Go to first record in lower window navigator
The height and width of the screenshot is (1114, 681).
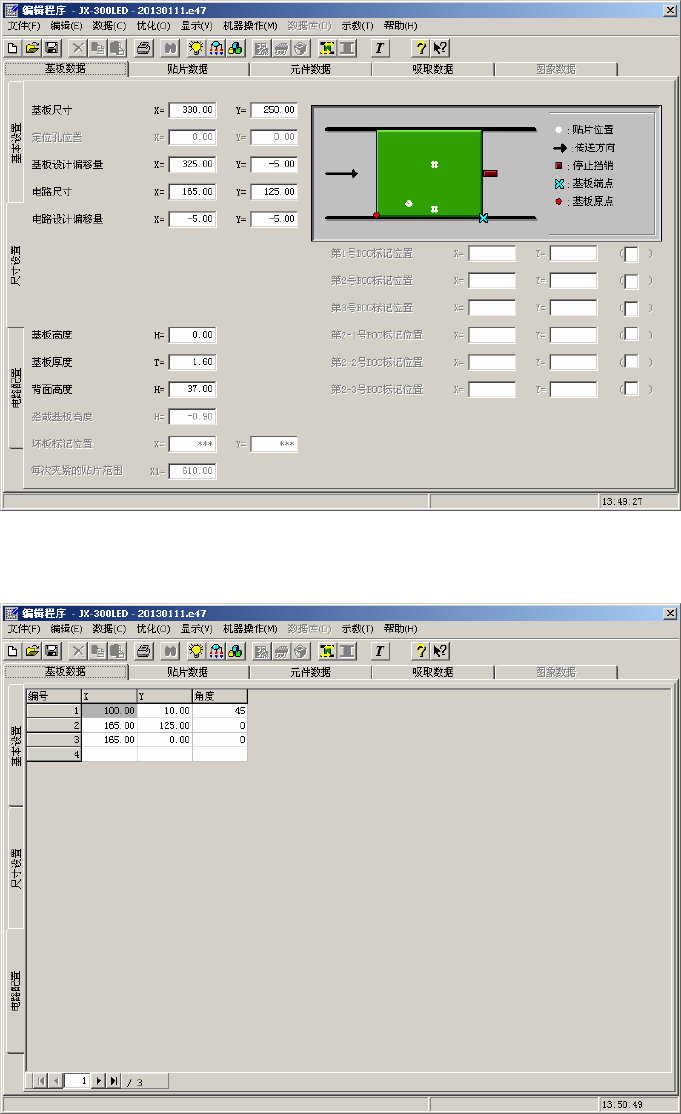[x=40, y=1081]
